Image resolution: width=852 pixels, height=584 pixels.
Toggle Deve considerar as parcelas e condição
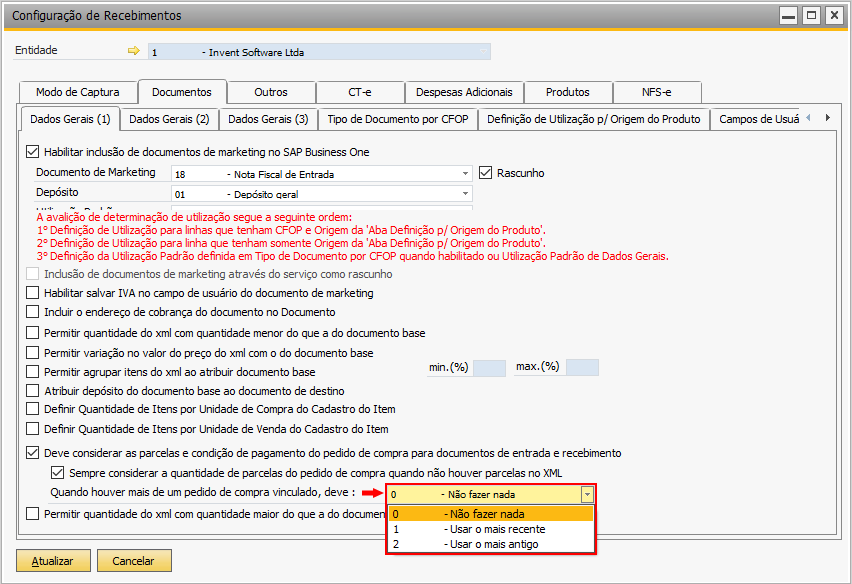[x=33, y=453]
